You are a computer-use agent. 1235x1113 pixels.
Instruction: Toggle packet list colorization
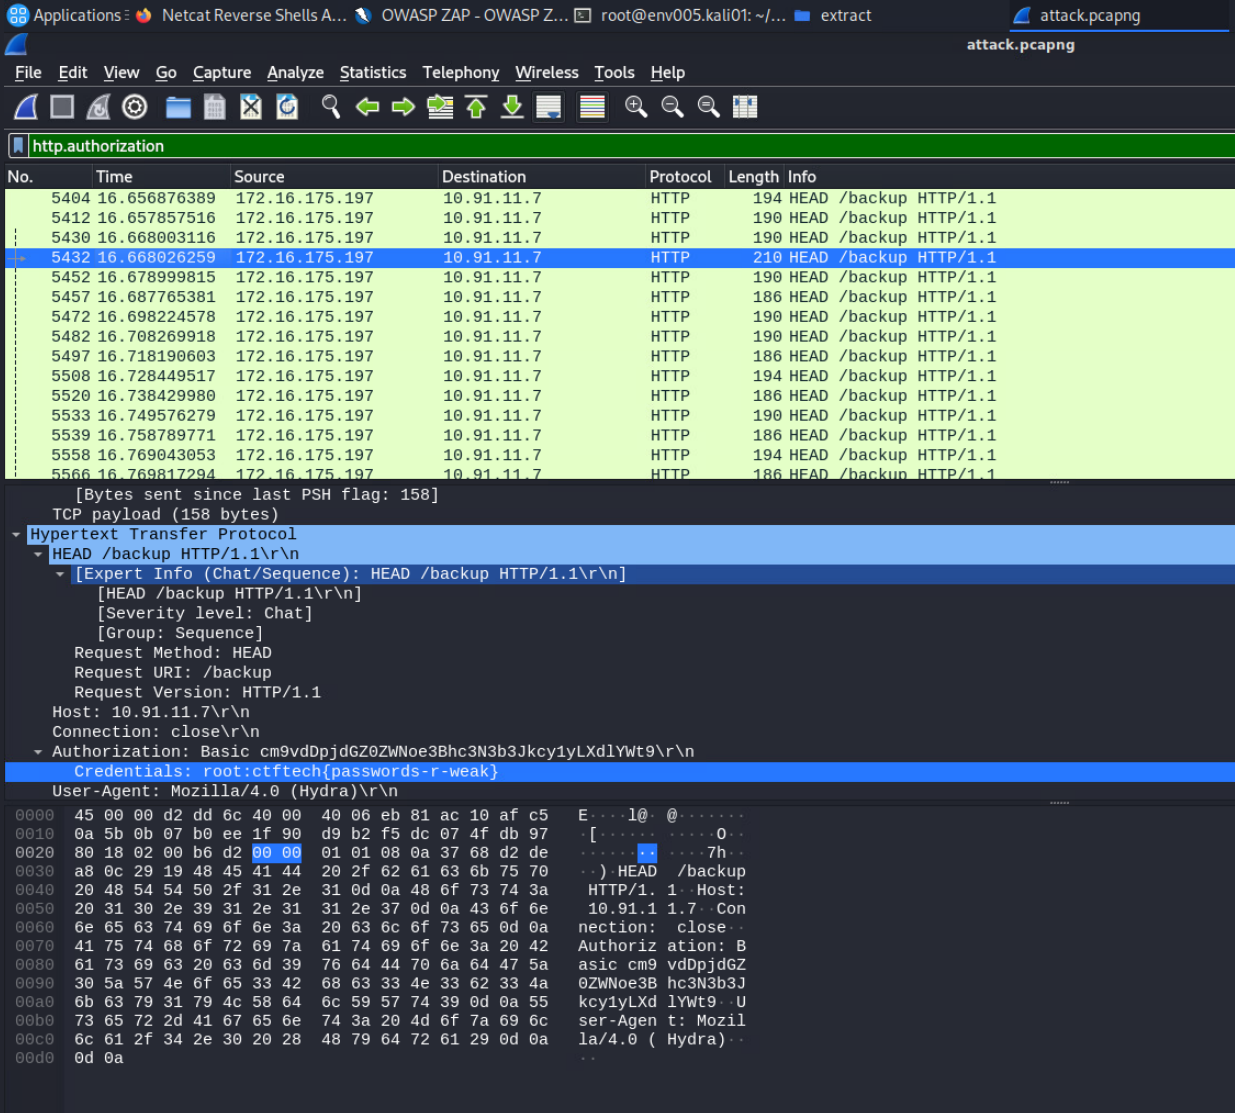click(592, 107)
